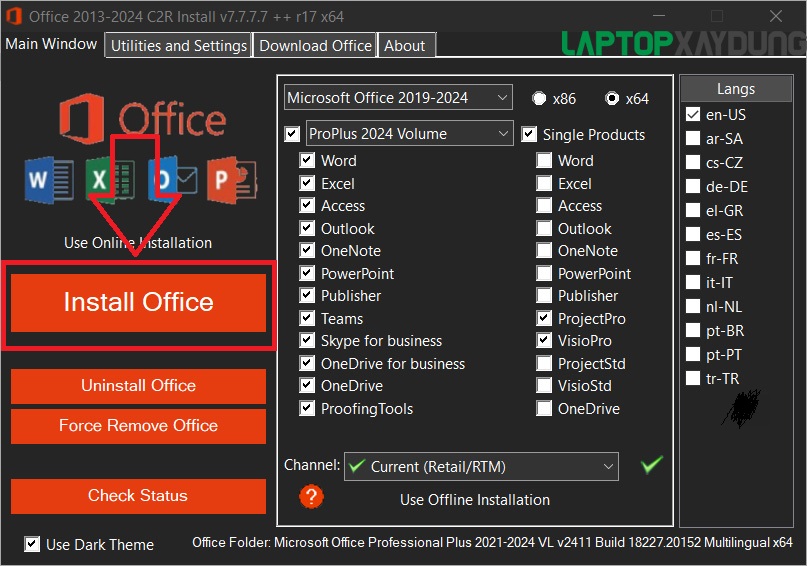The width and height of the screenshot is (807, 566).
Task: Uncheck Publisher in the ProPlus suite list
Action: (307, 295)
